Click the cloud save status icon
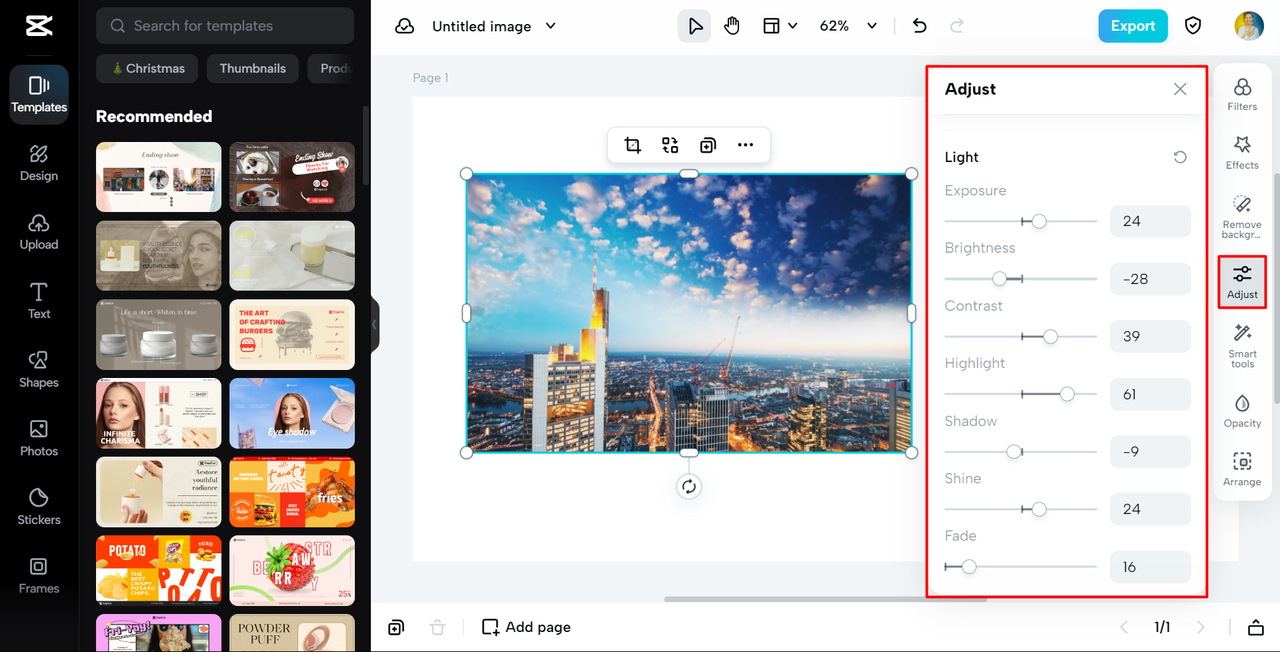Image resolution: width=1280 pixels, height=652 pixels. point(405,27)
